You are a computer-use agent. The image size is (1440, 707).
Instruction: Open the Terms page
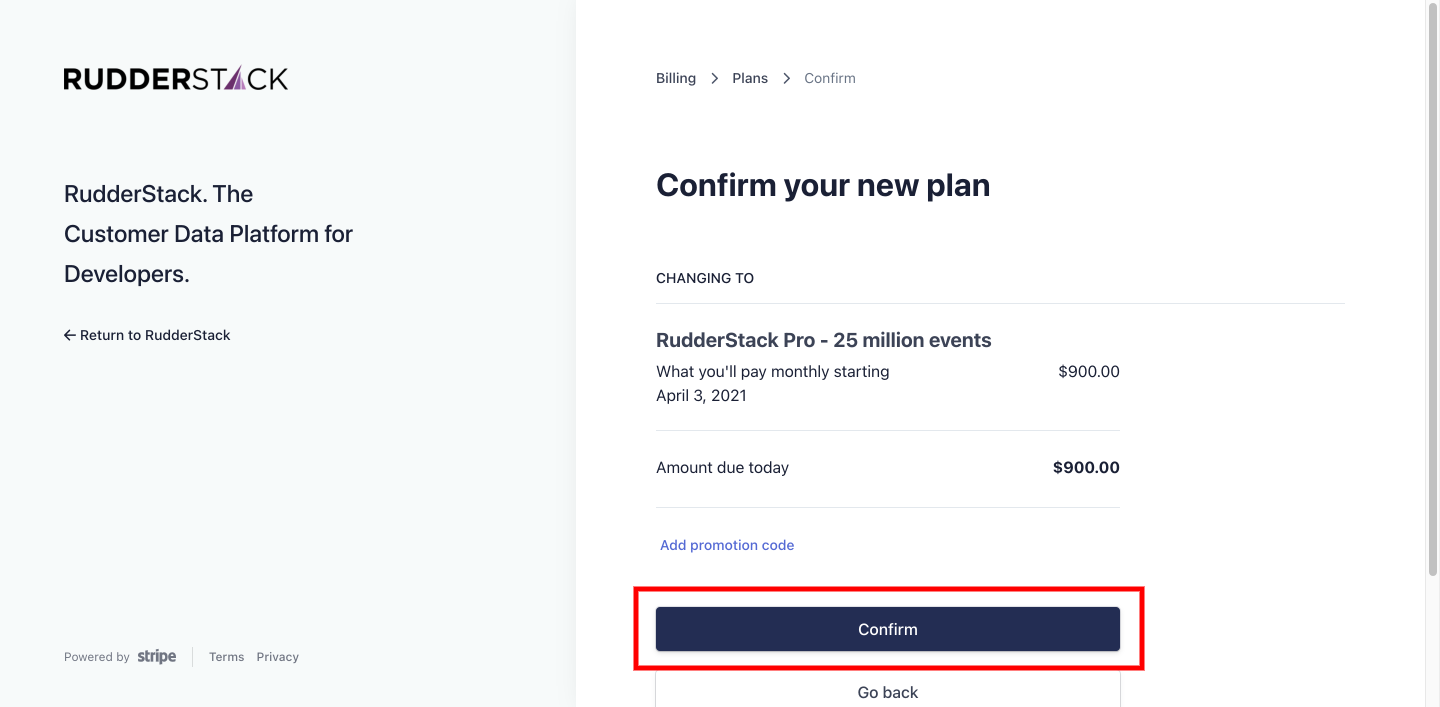tap(226, 657)
